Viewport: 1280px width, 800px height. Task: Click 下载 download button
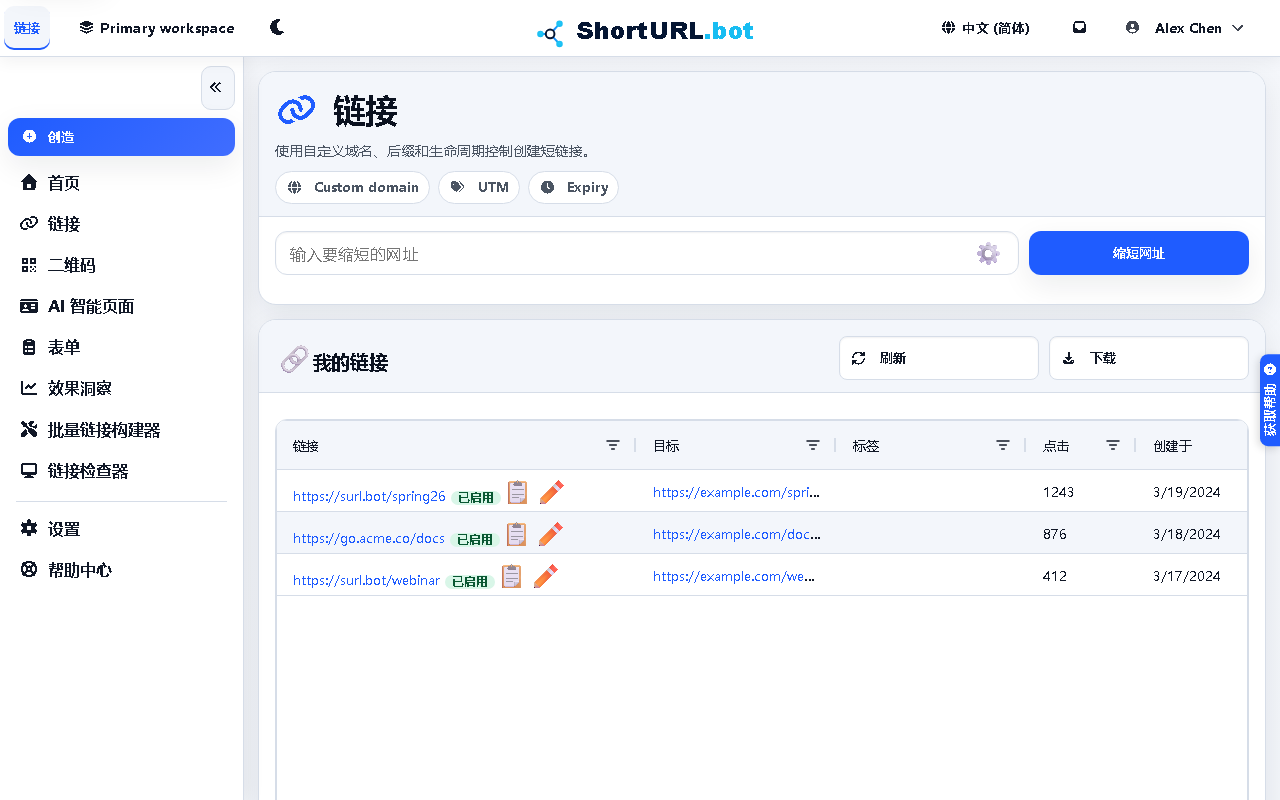coord(1149,358)
